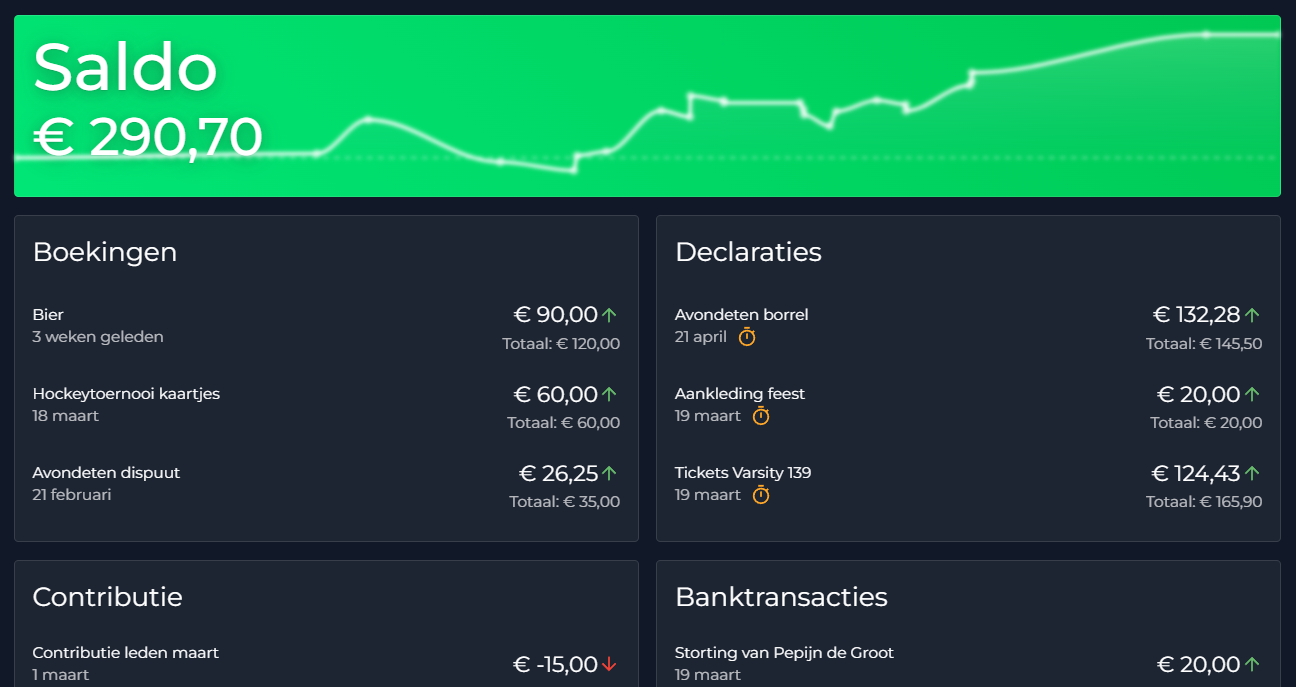Click the pending timer icon for Aankleding feest
Viewport: 1296px width, 687px height.
(761, 415)
